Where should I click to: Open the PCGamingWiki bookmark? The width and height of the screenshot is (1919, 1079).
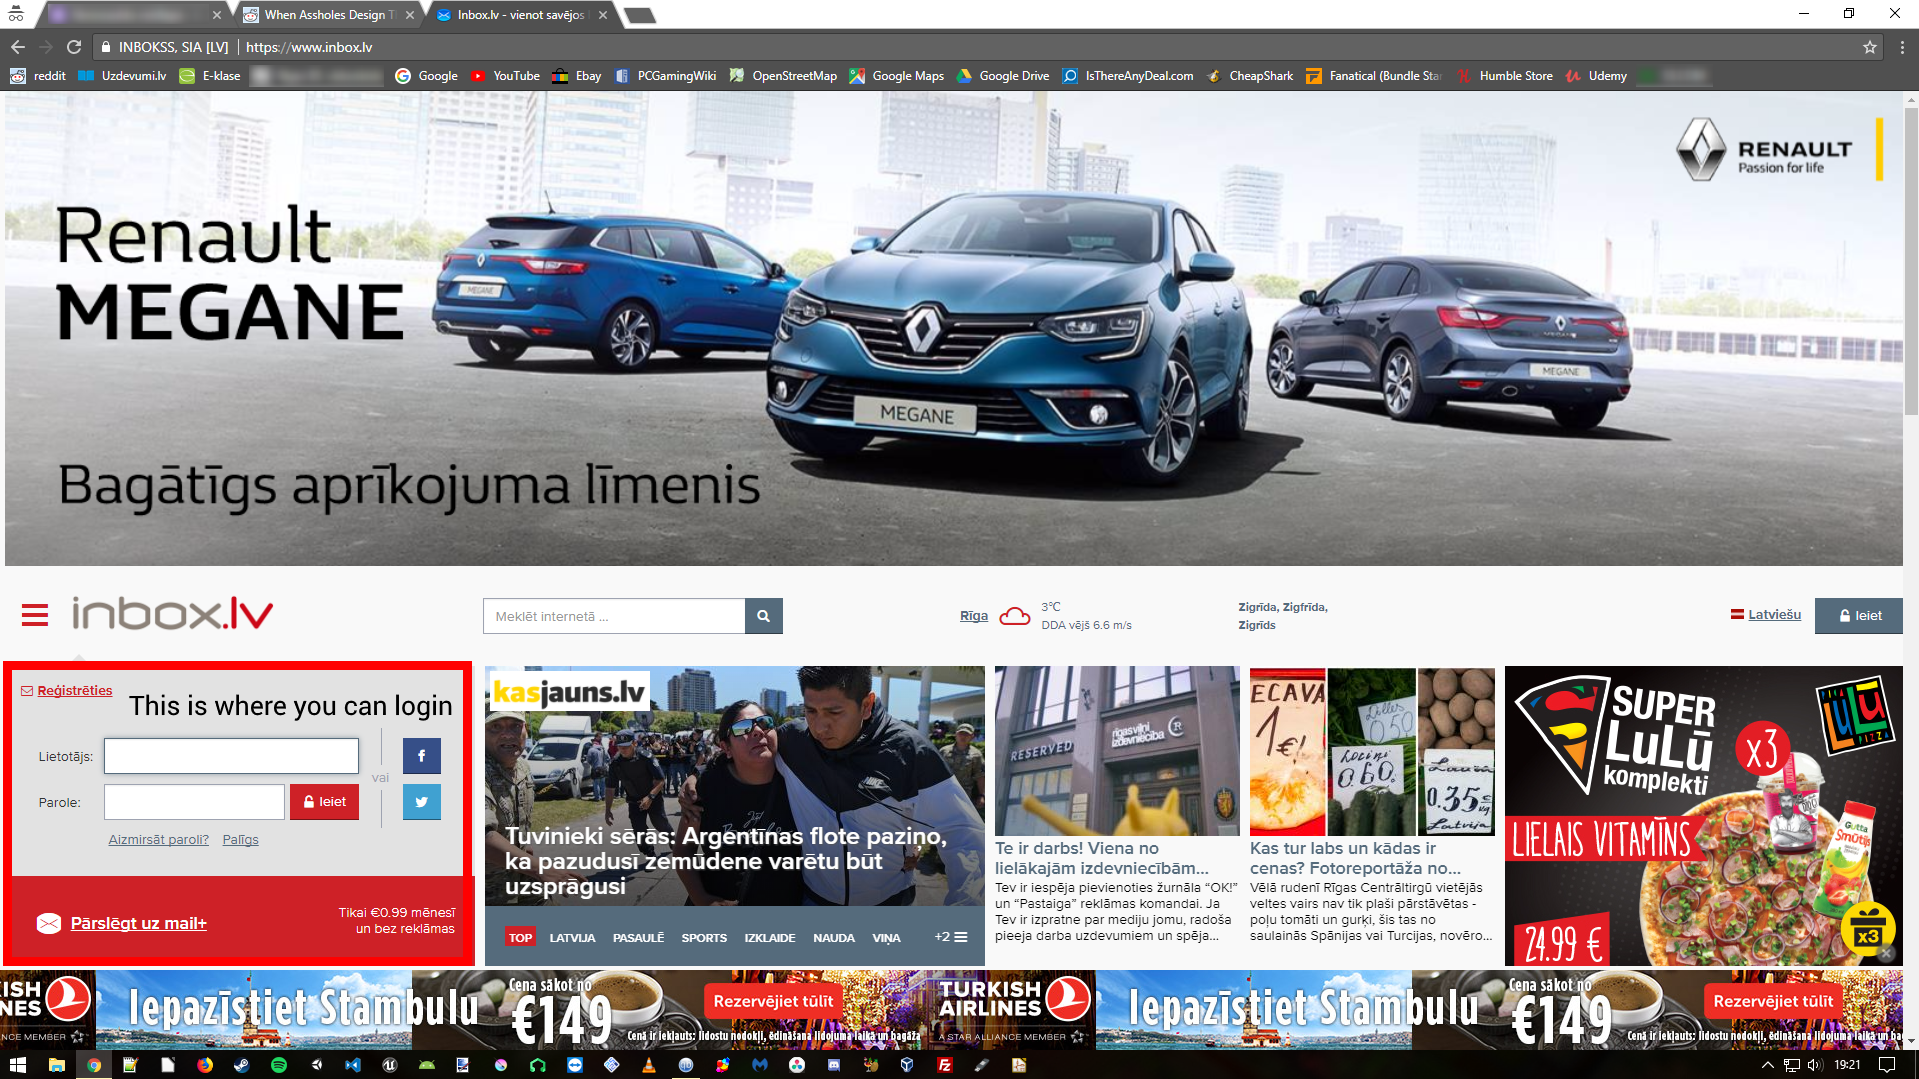pos(665,76)
